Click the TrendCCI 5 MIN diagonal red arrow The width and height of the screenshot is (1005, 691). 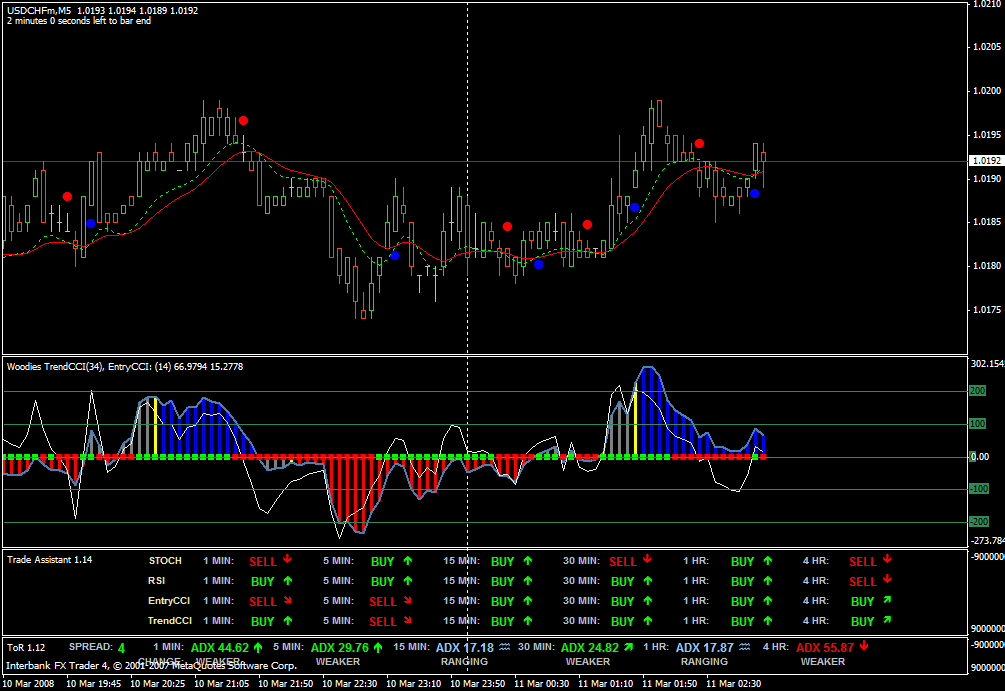[x=408, y=620]
